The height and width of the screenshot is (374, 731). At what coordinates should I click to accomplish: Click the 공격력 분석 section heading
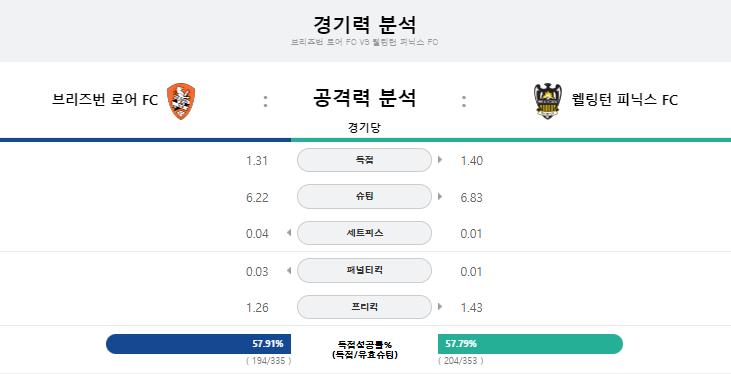(x=364, y=98)
